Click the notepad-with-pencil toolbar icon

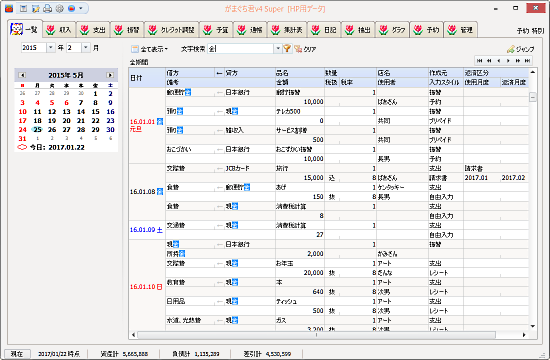tap(35, 8)
